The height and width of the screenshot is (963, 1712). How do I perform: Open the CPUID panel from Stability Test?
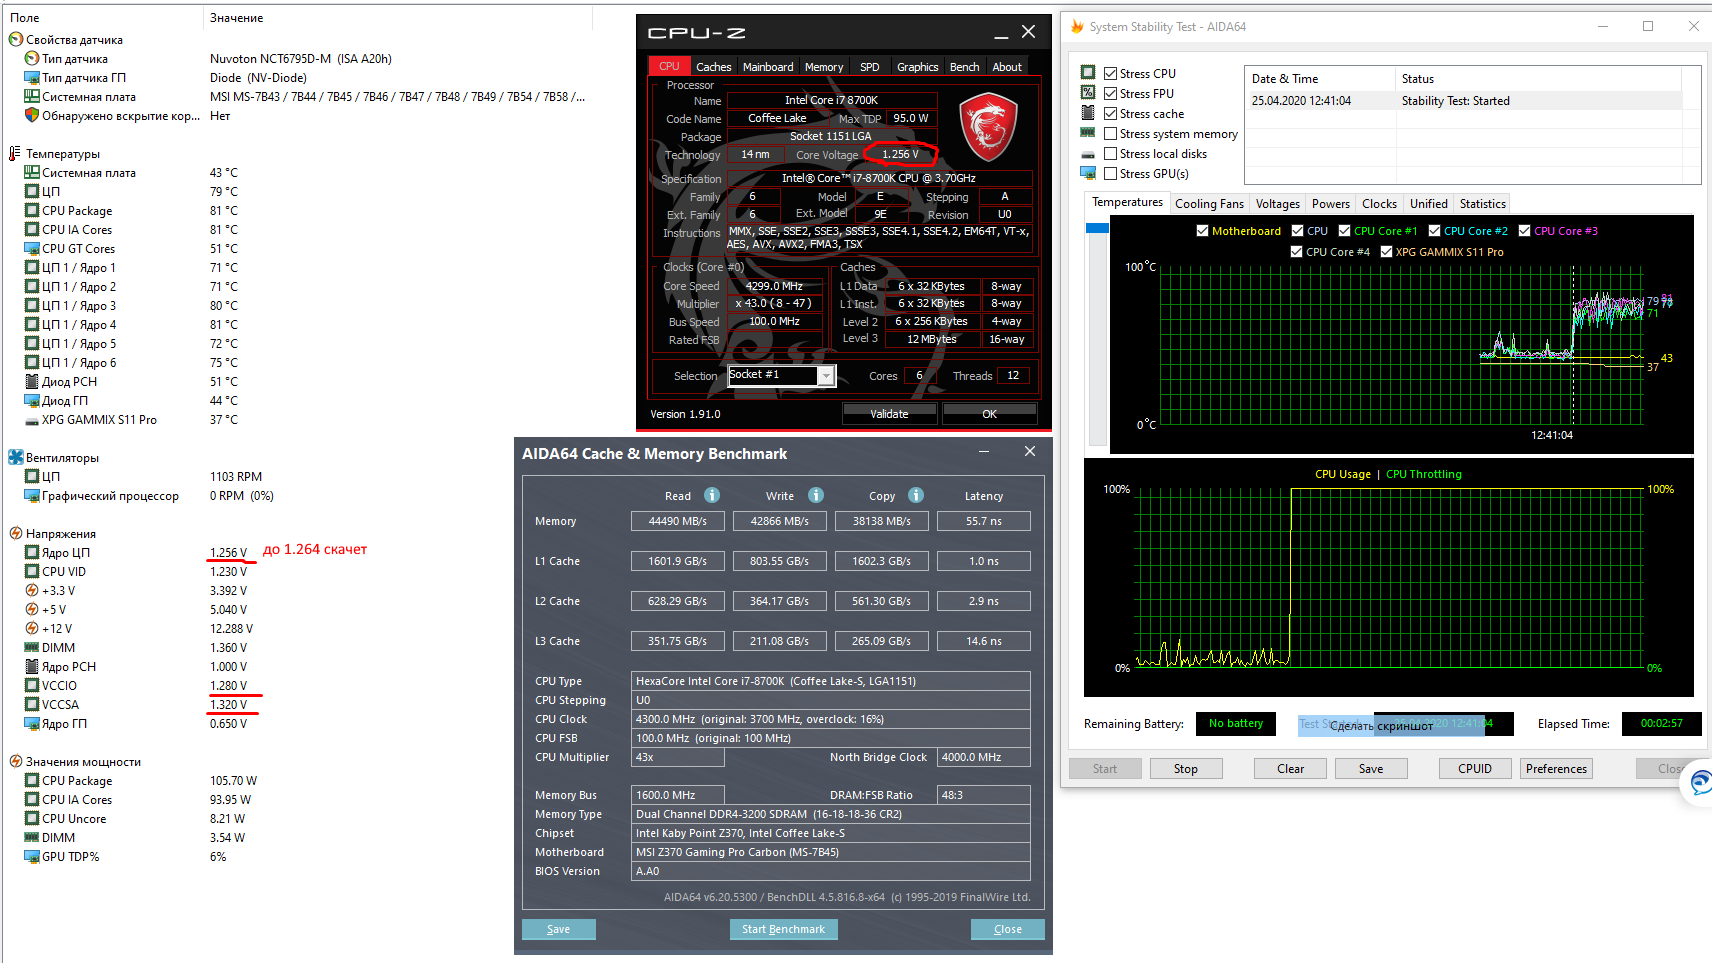click(1474, 769)
